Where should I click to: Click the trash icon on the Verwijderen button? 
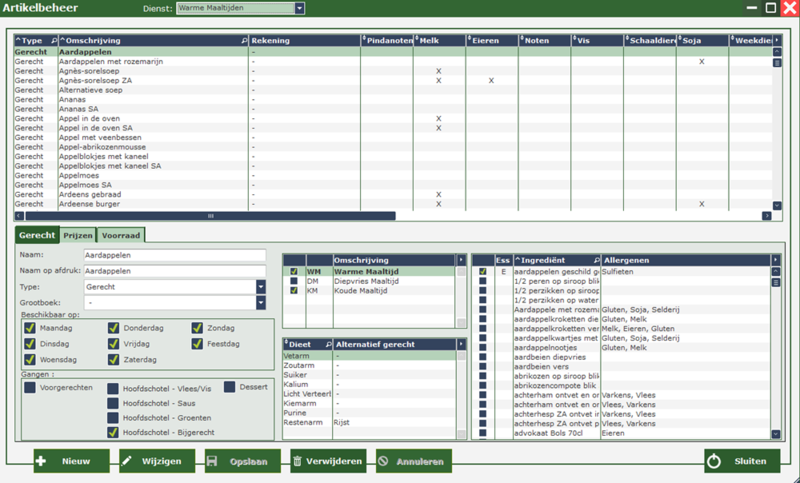coord(299,461)
